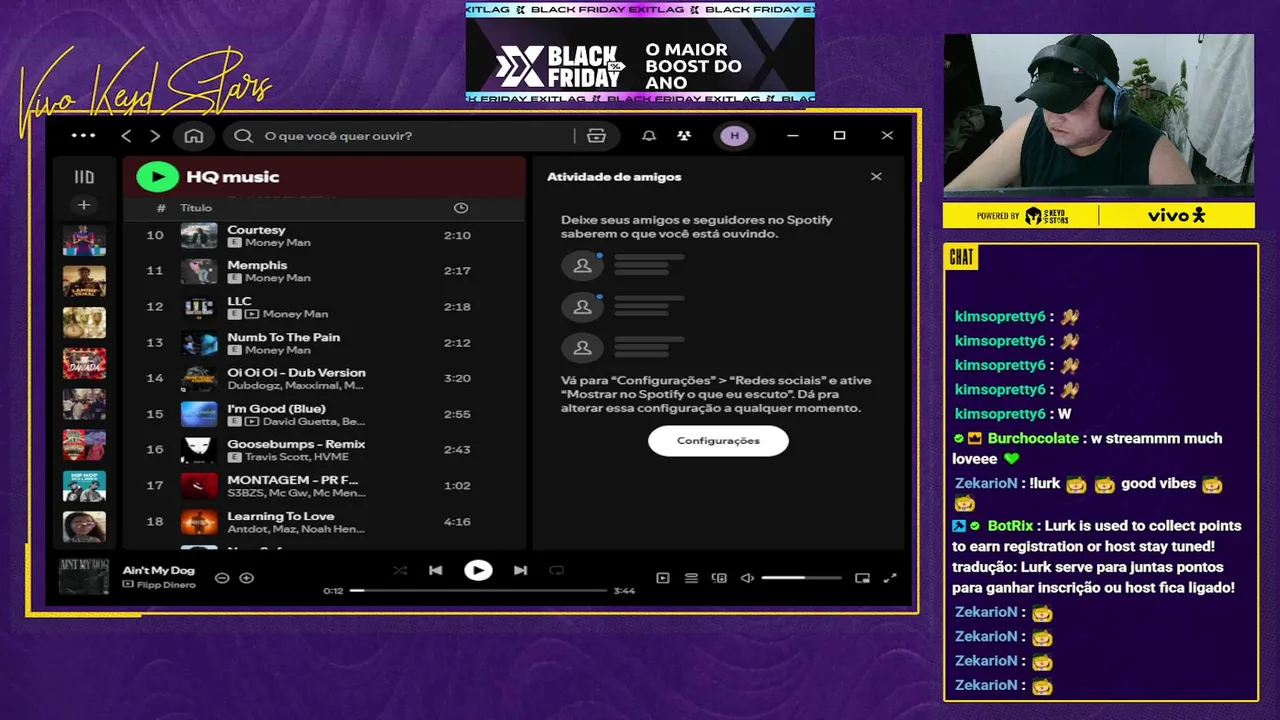This screenshot has height=720, width=1280.
Task: Open the Browse icon in search bar
Action: pos(597,136)
